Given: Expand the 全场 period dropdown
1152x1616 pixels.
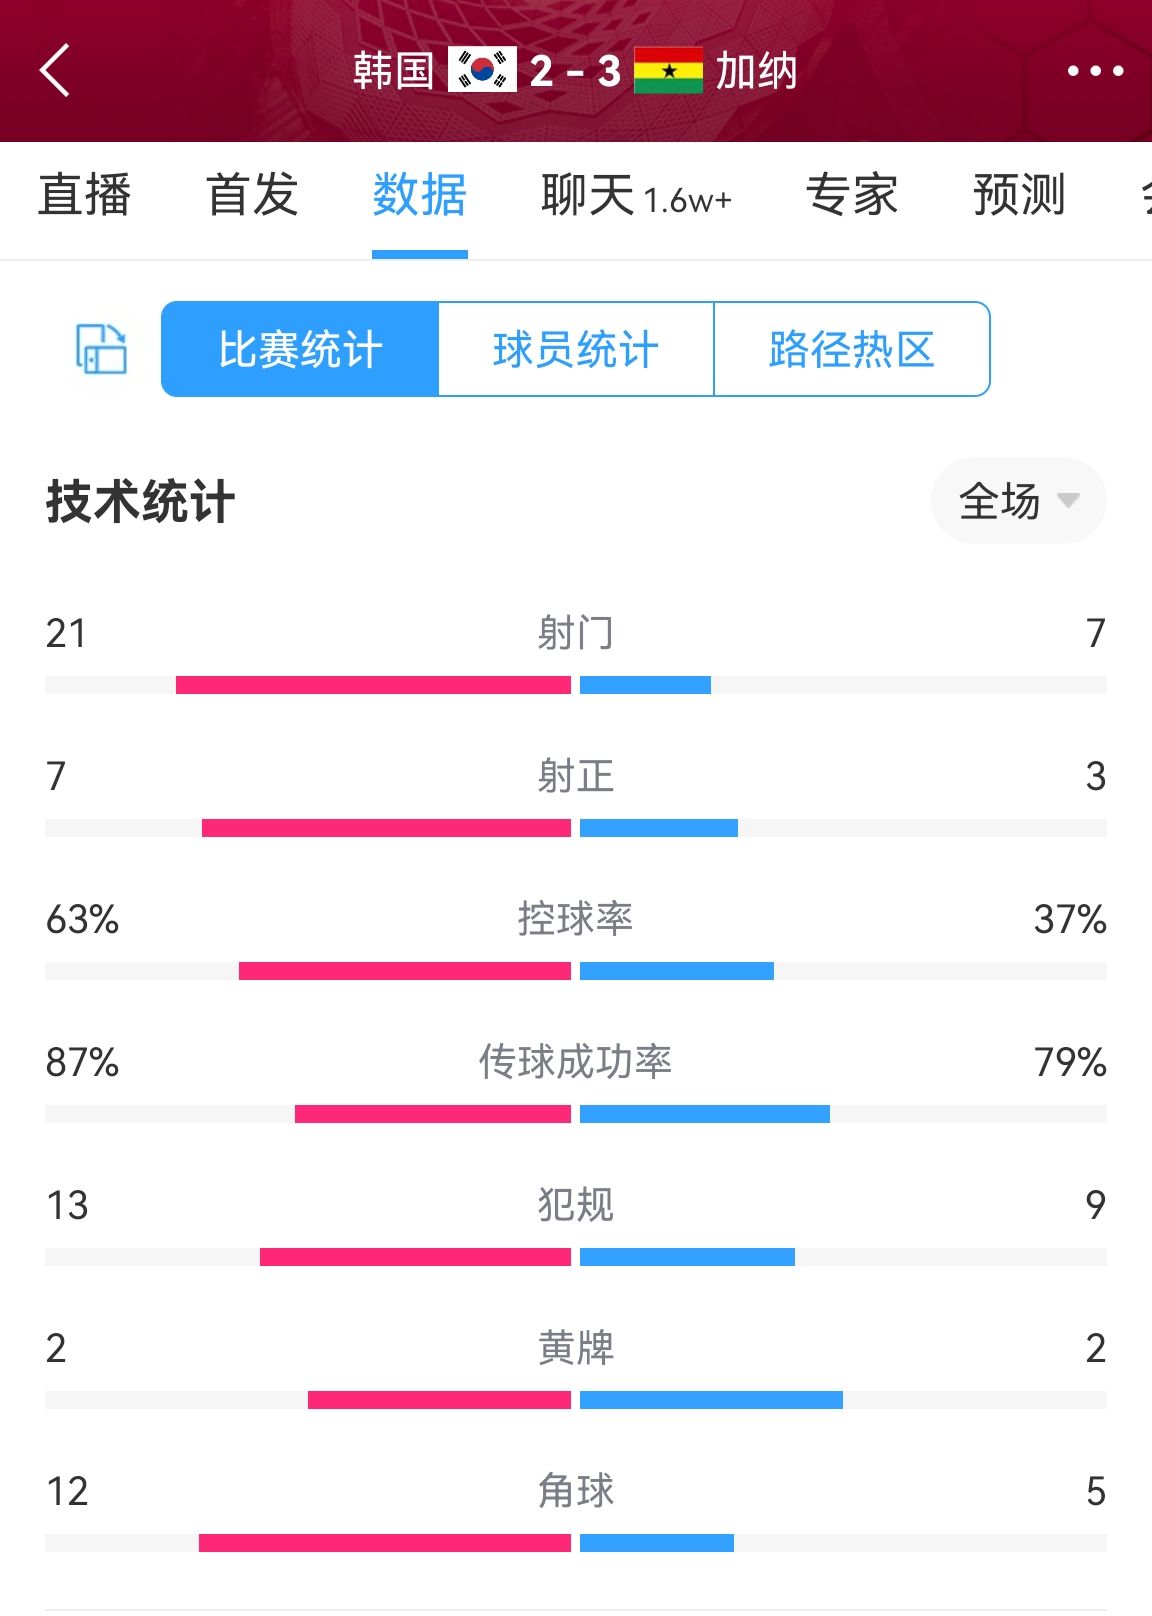Looking at the screenshot, I should click(1018, 501).
